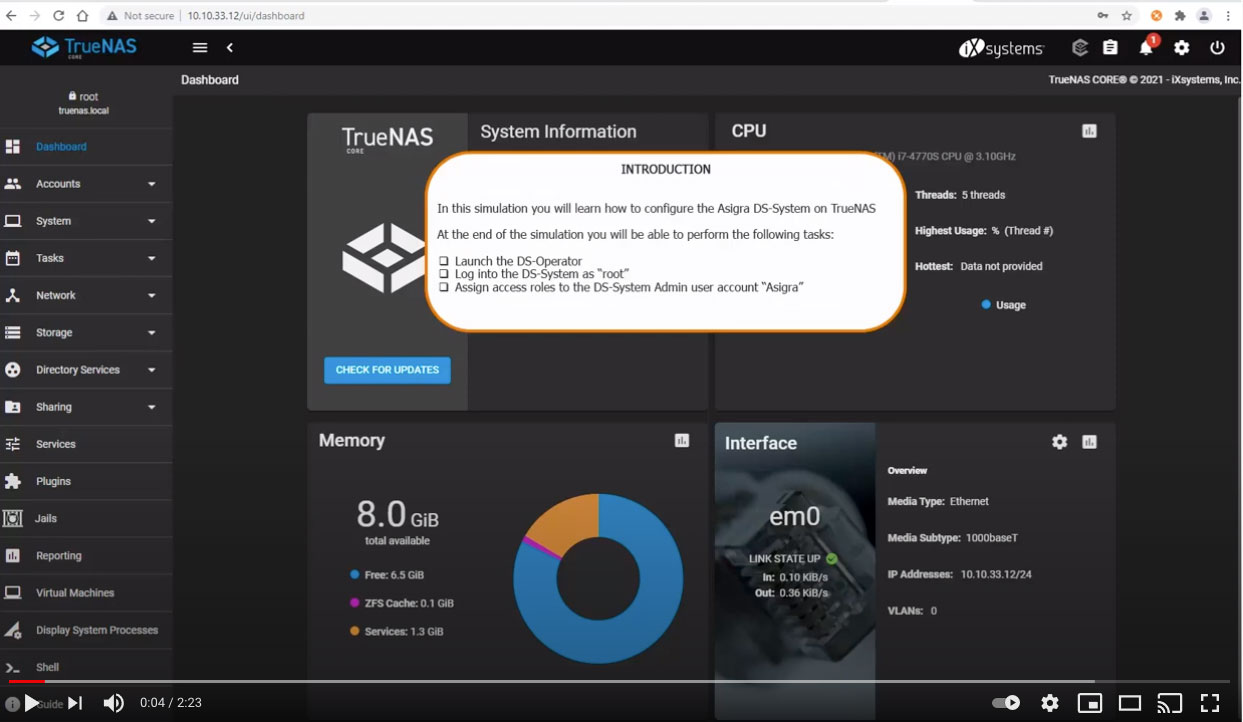Click the video play button
Image resolution: width=1243 pixels, height=722 pixels.
32,703
